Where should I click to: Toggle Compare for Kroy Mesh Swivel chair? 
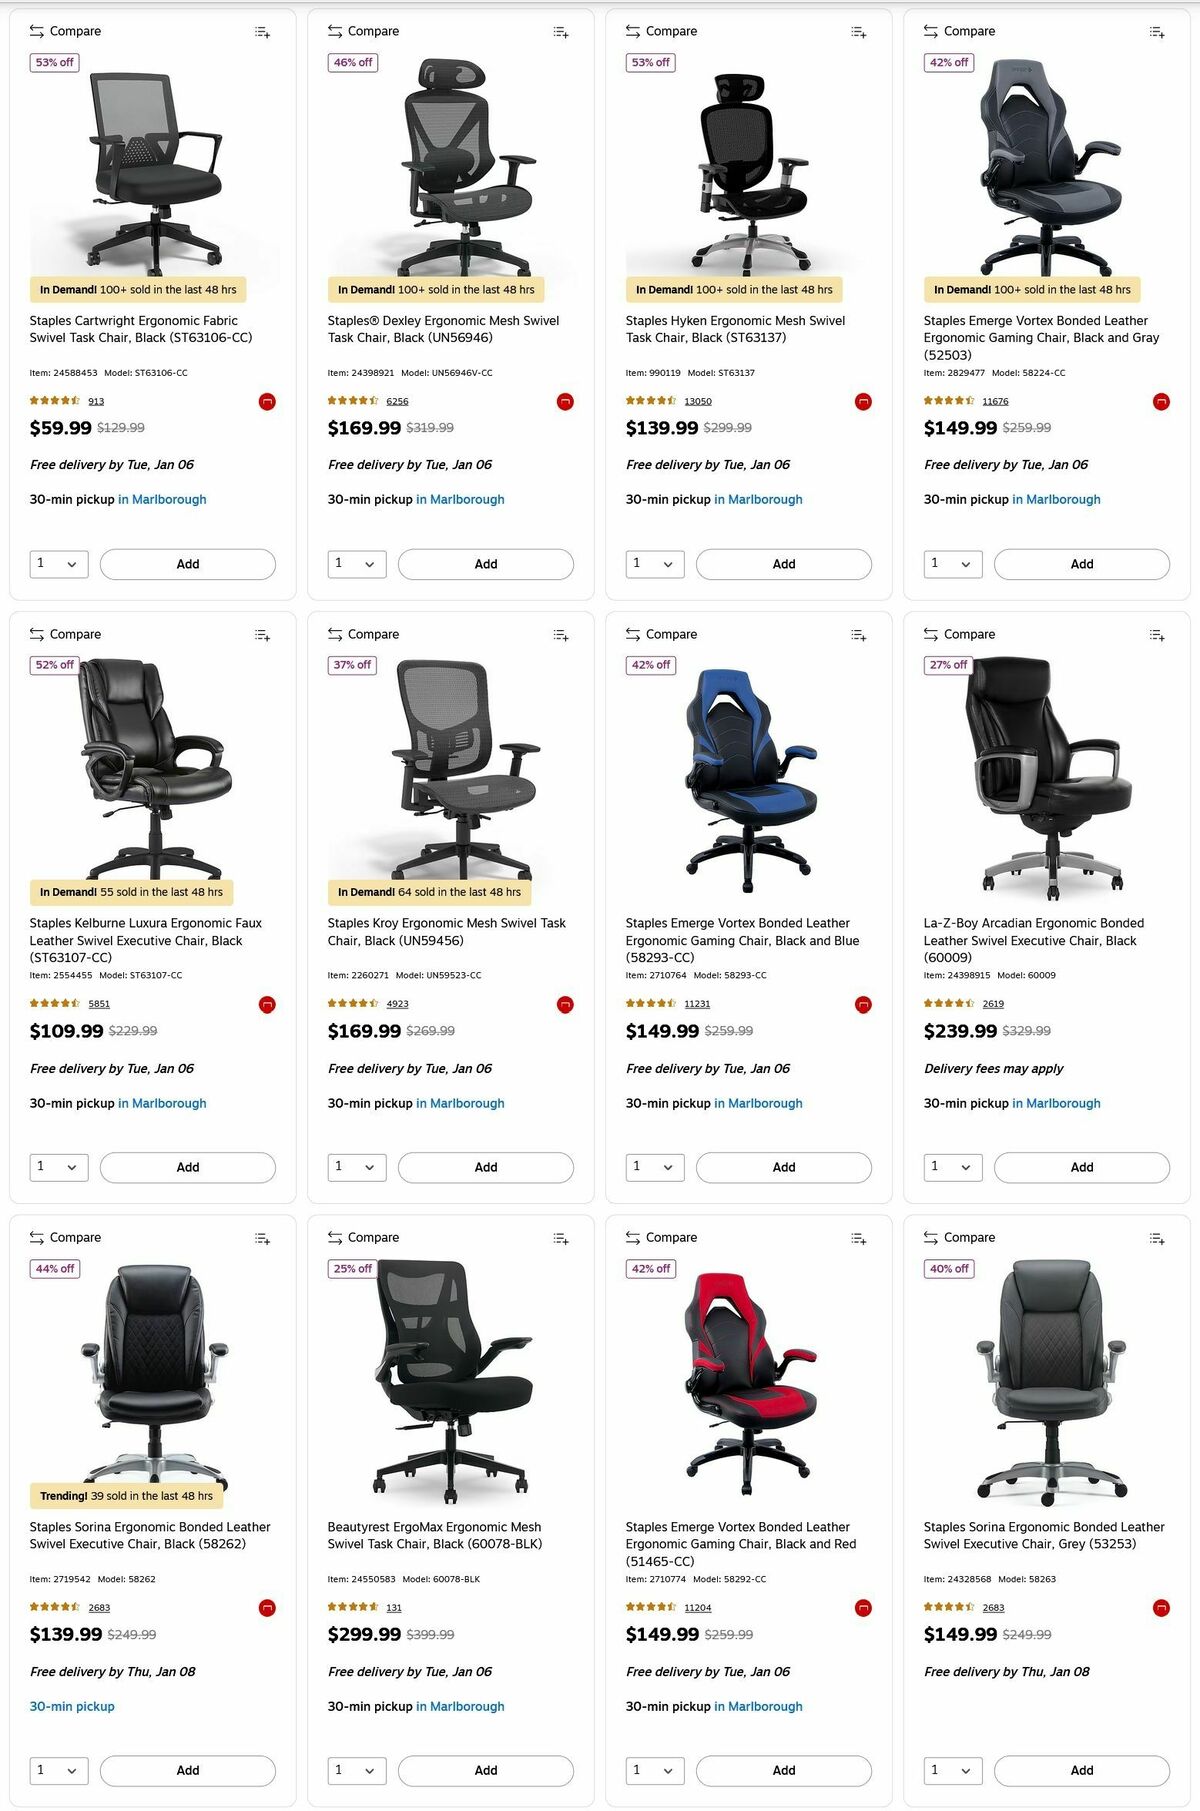(363, 634)
